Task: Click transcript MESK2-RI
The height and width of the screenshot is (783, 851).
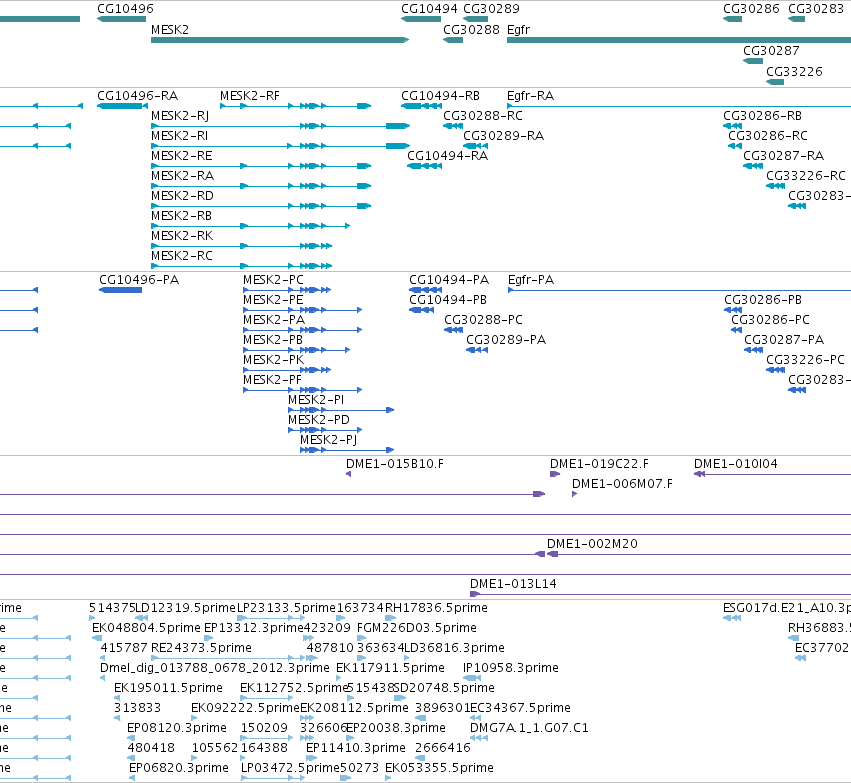Action: click(x=179, y=136)
